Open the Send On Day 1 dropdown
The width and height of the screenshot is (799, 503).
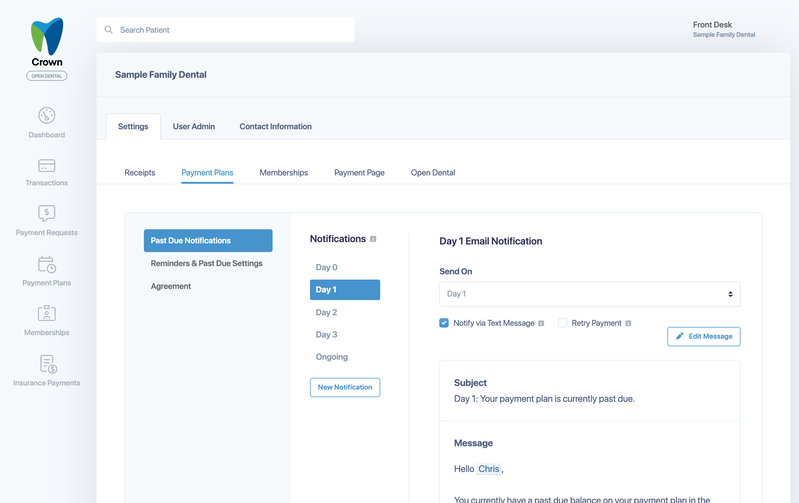590,294
